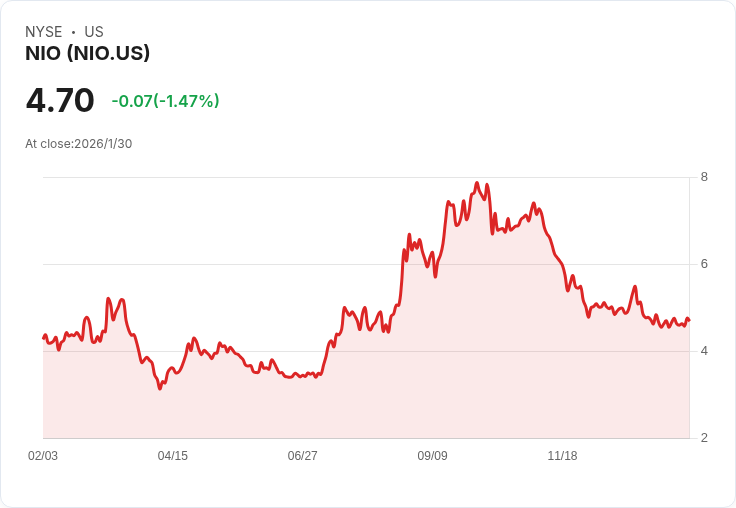The height and width of the screenshot is (508, 736).
Task: Click the 8 value on the price axis
Action: [704, 177]
